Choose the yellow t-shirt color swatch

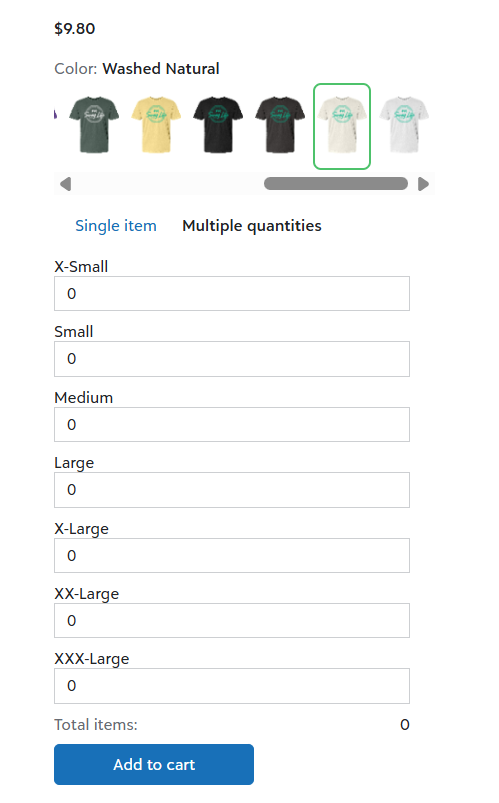coord(156,125)
